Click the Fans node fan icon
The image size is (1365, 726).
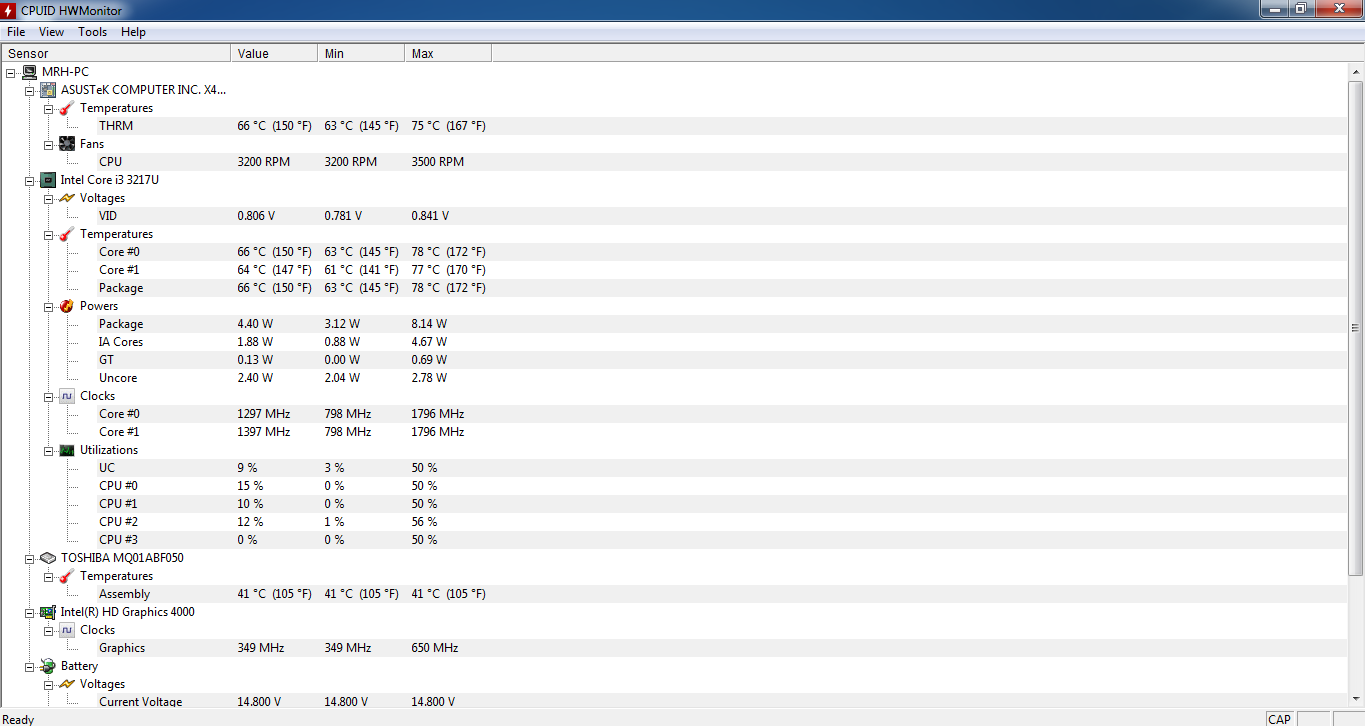coord(67,144)
